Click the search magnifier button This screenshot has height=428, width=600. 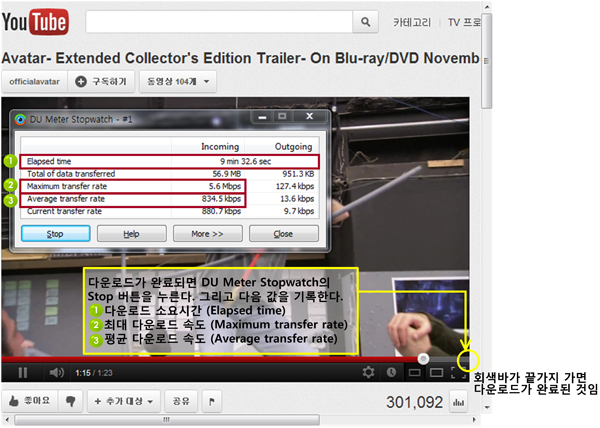coord(365,22)
